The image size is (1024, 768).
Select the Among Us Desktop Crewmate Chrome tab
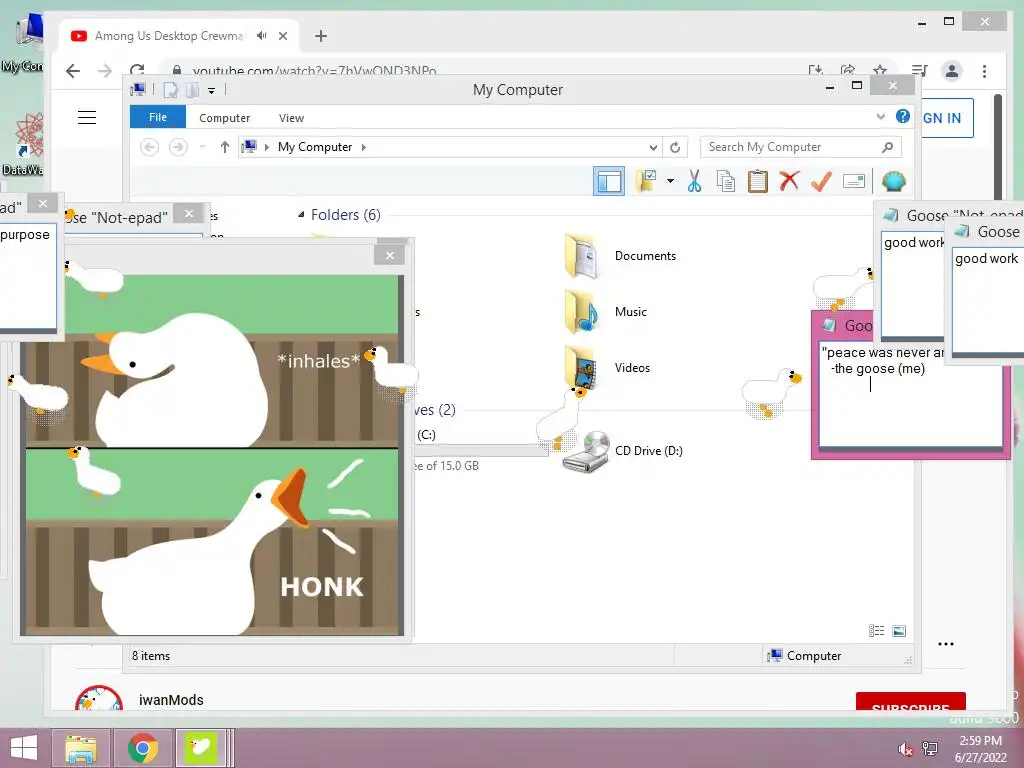click(x=179, y=36)
